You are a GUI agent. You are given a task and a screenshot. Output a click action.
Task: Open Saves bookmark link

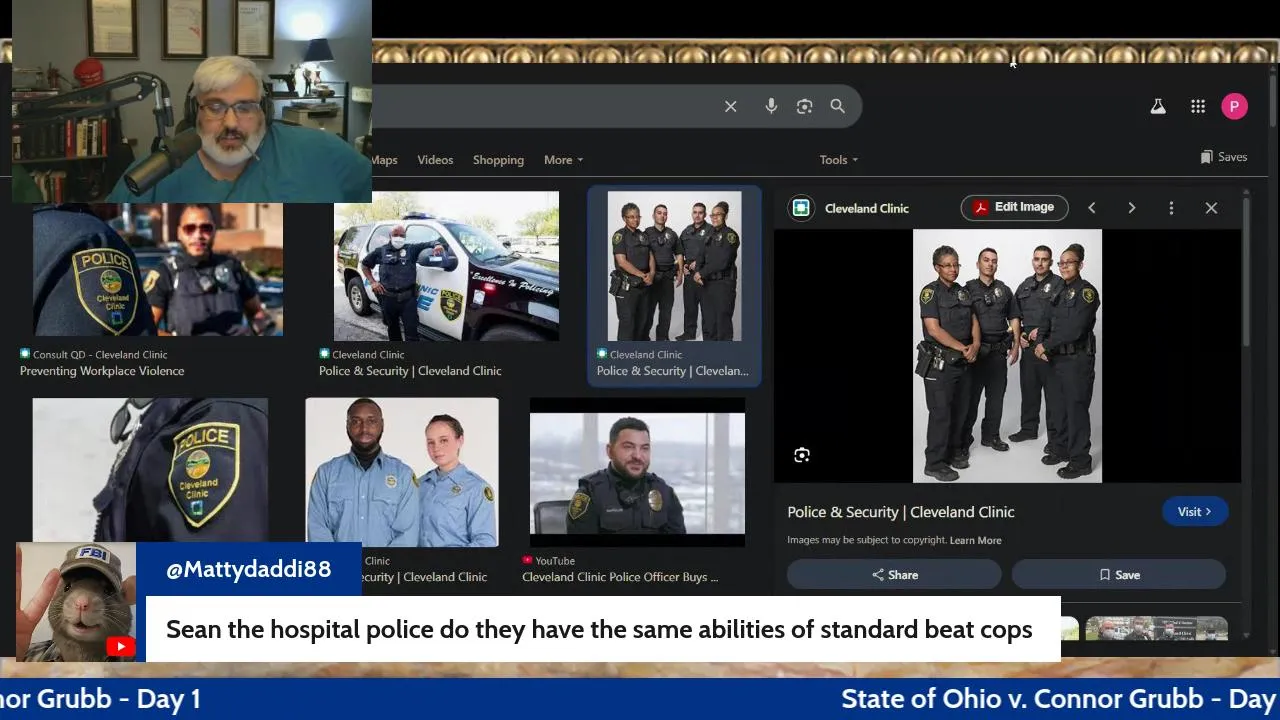(1224, 157)
